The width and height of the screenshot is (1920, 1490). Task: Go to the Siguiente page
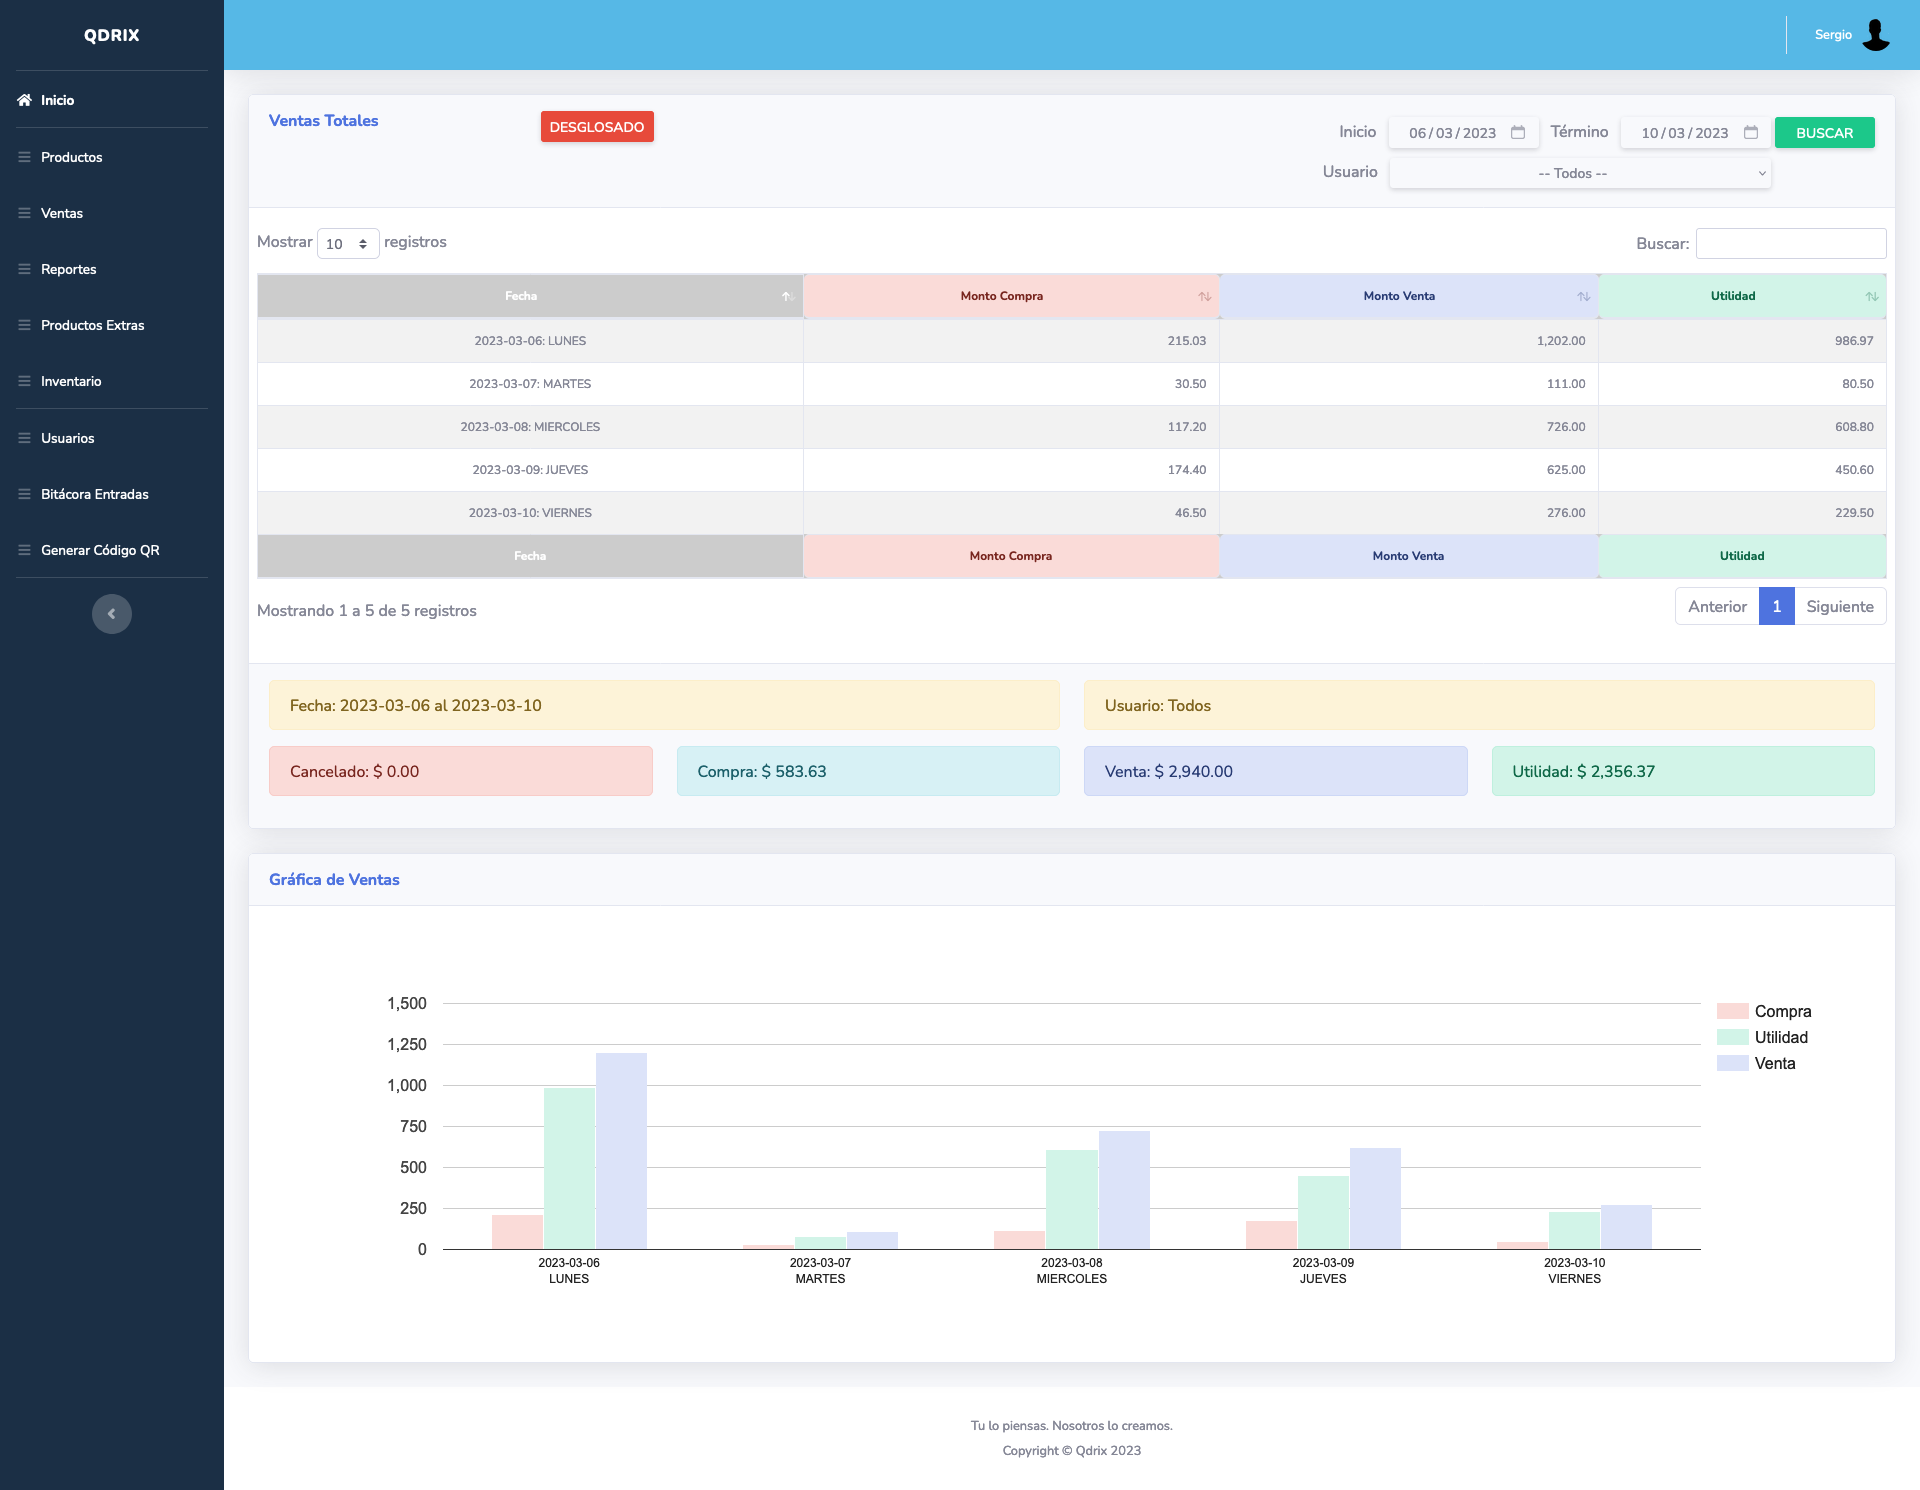click(x=1840, y=606)
